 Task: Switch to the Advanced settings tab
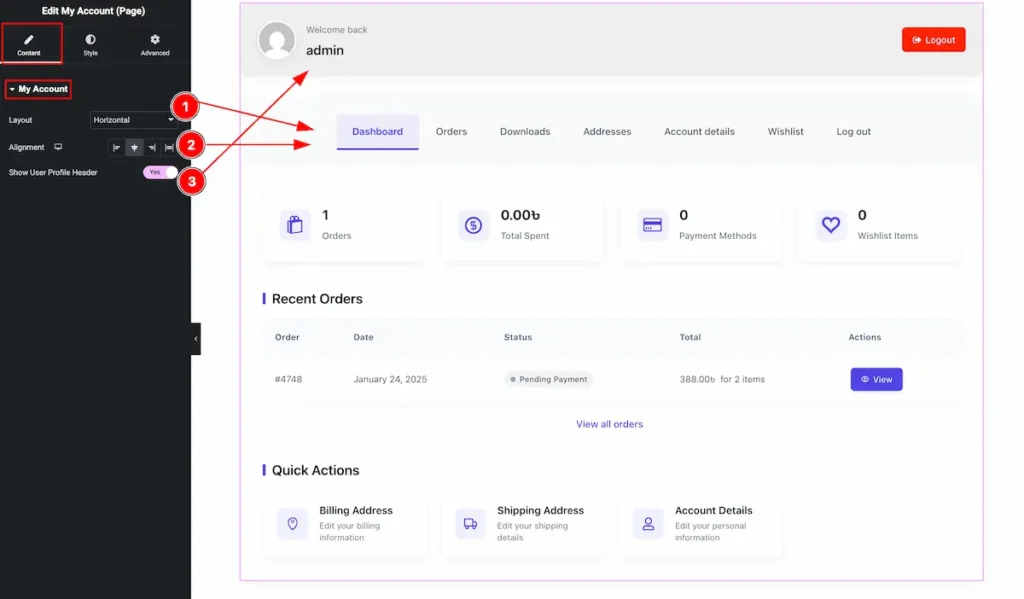155,44
